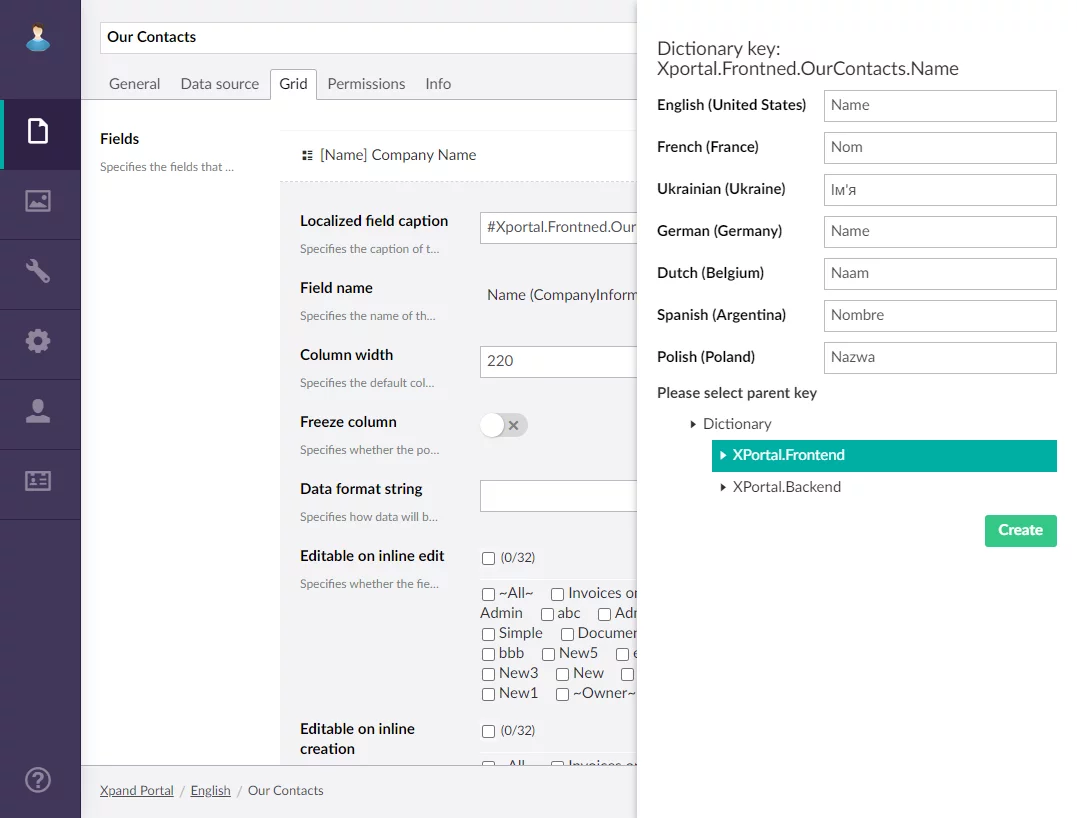The image size is (1077, 818).
Task: Click the Ukrainian (Ukraine) translation field
Action: point(939,190)
